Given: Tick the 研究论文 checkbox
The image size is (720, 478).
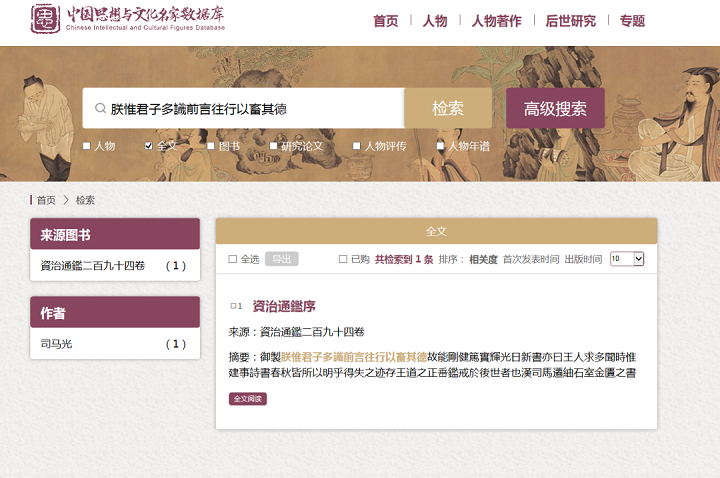Looking at the screenshot, I should tap(273, 146).
